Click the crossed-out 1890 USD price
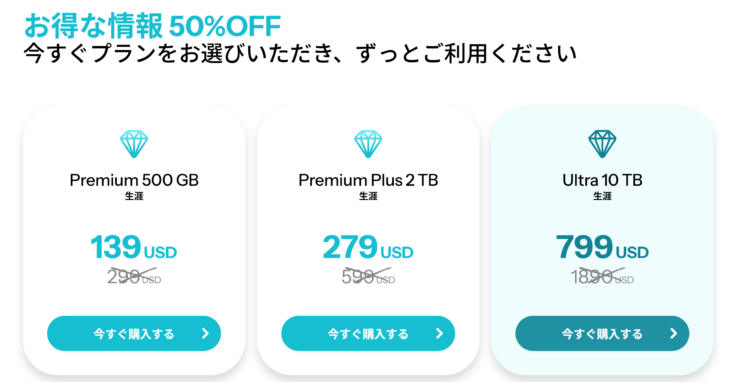This screenshot has width=740, height=382. click(602, 277)
